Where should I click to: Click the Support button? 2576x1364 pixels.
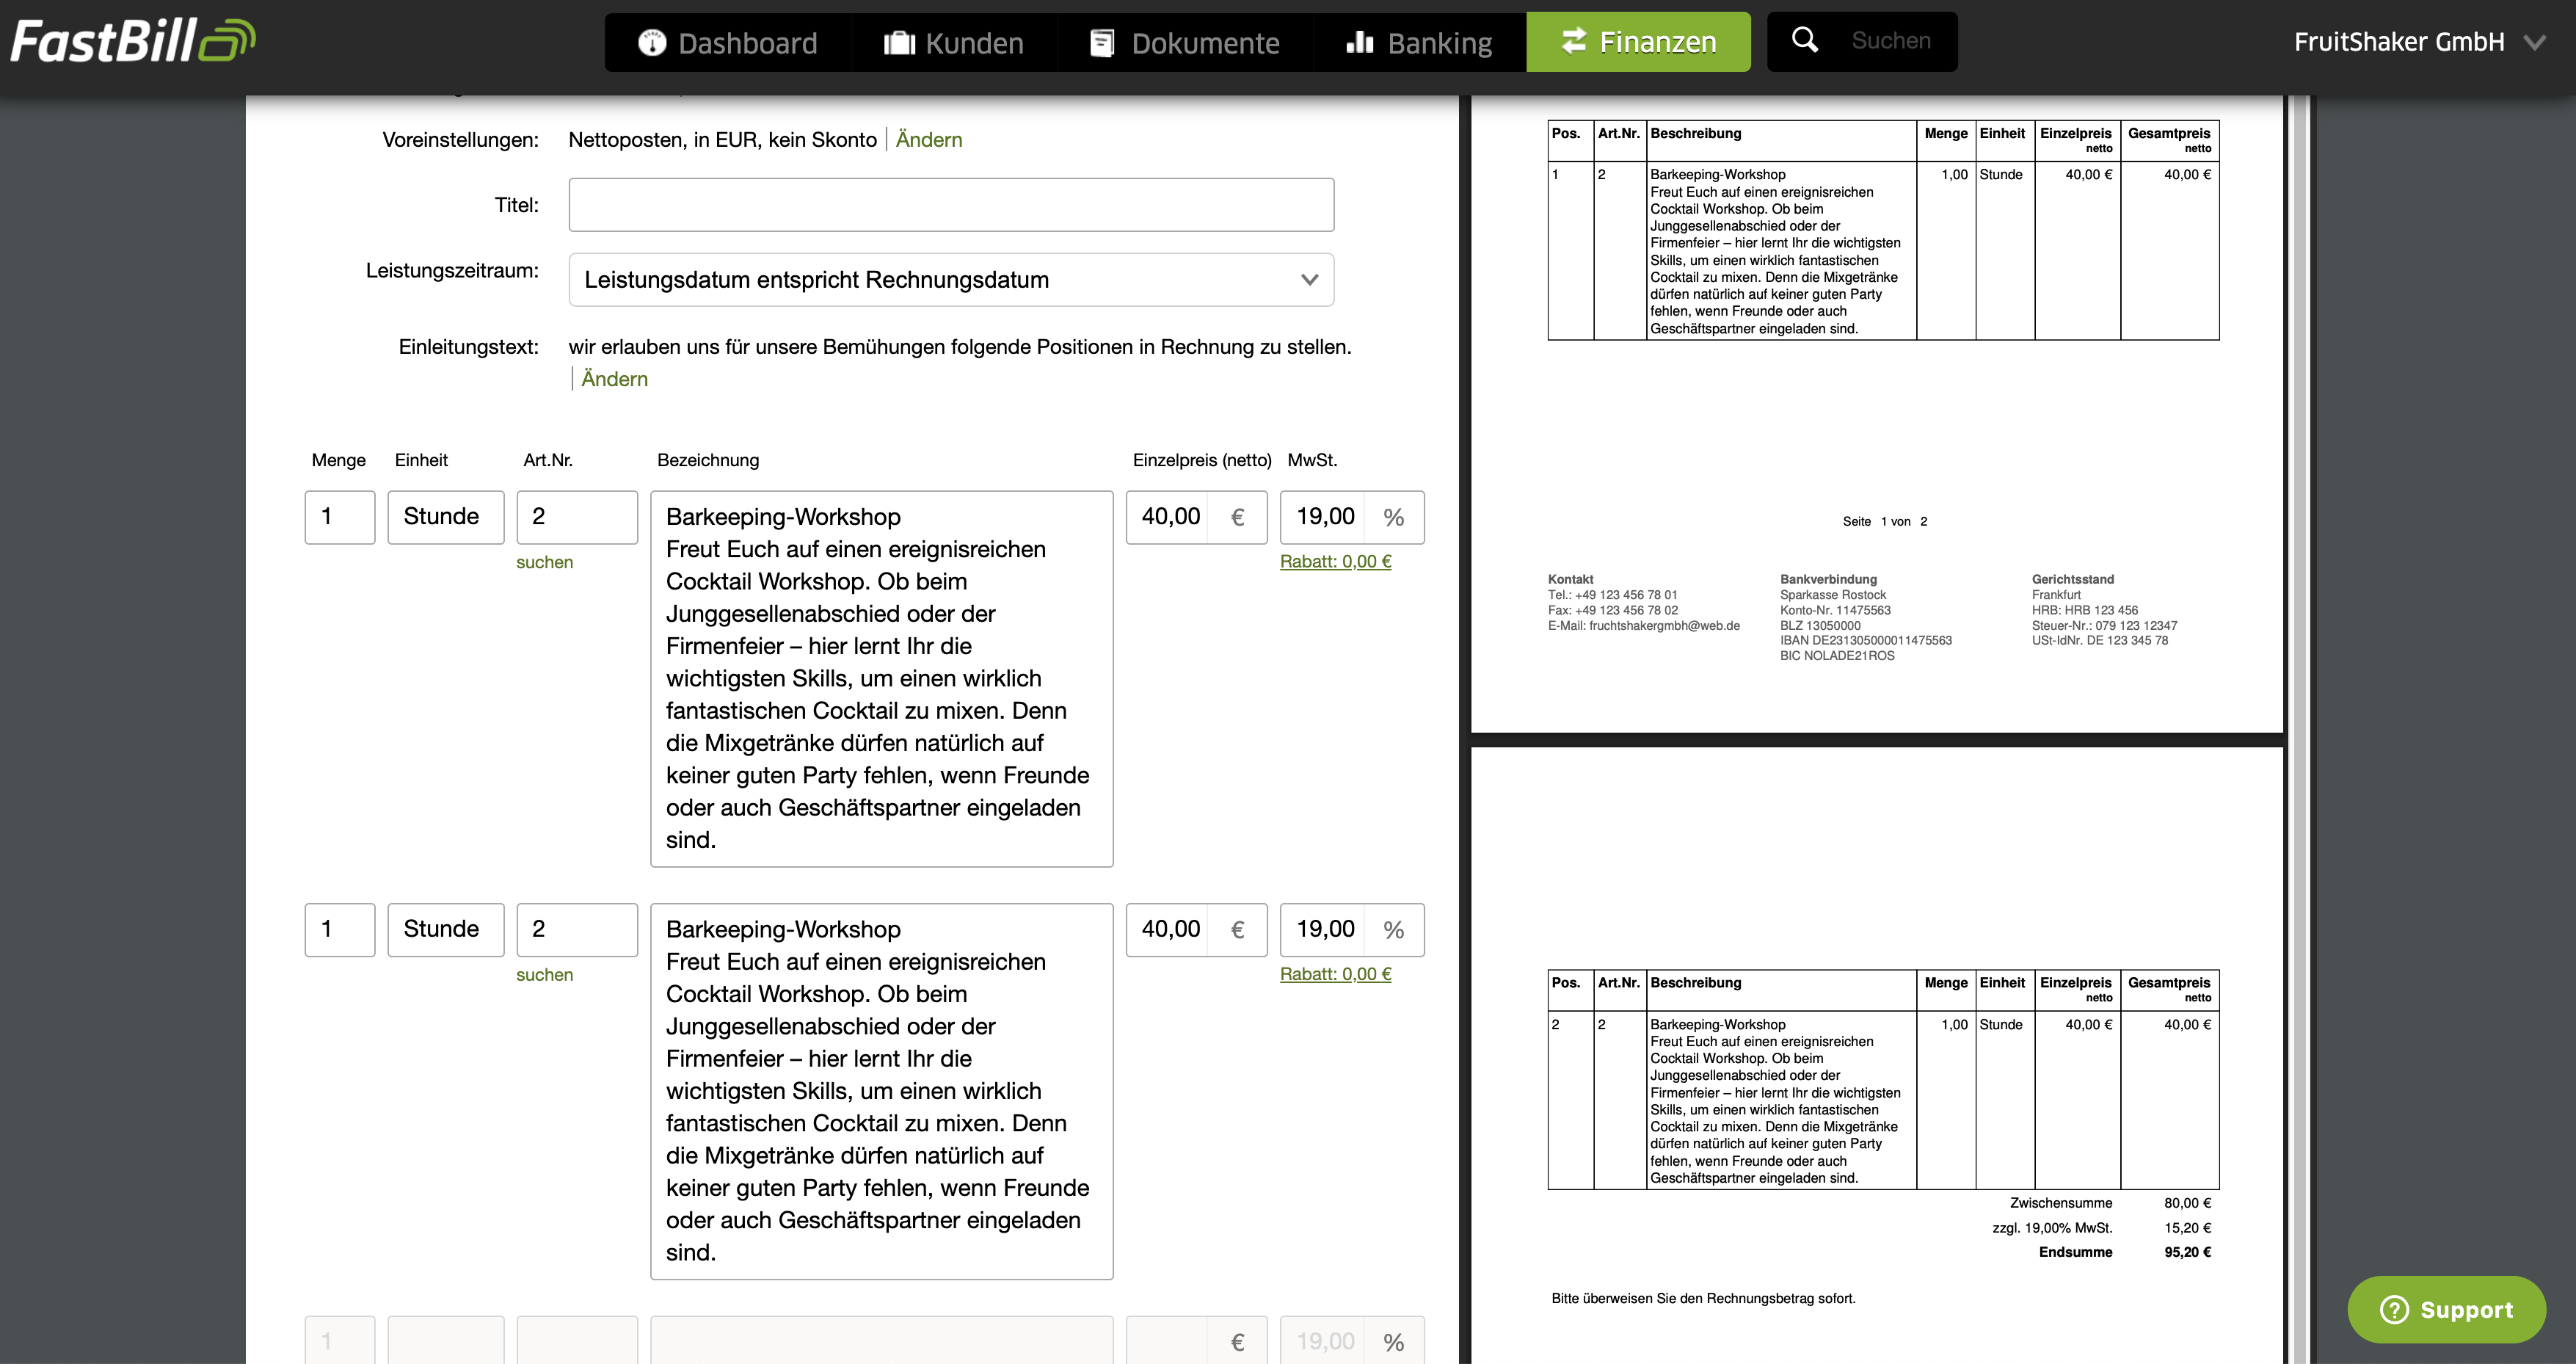click(2446, 1309)
